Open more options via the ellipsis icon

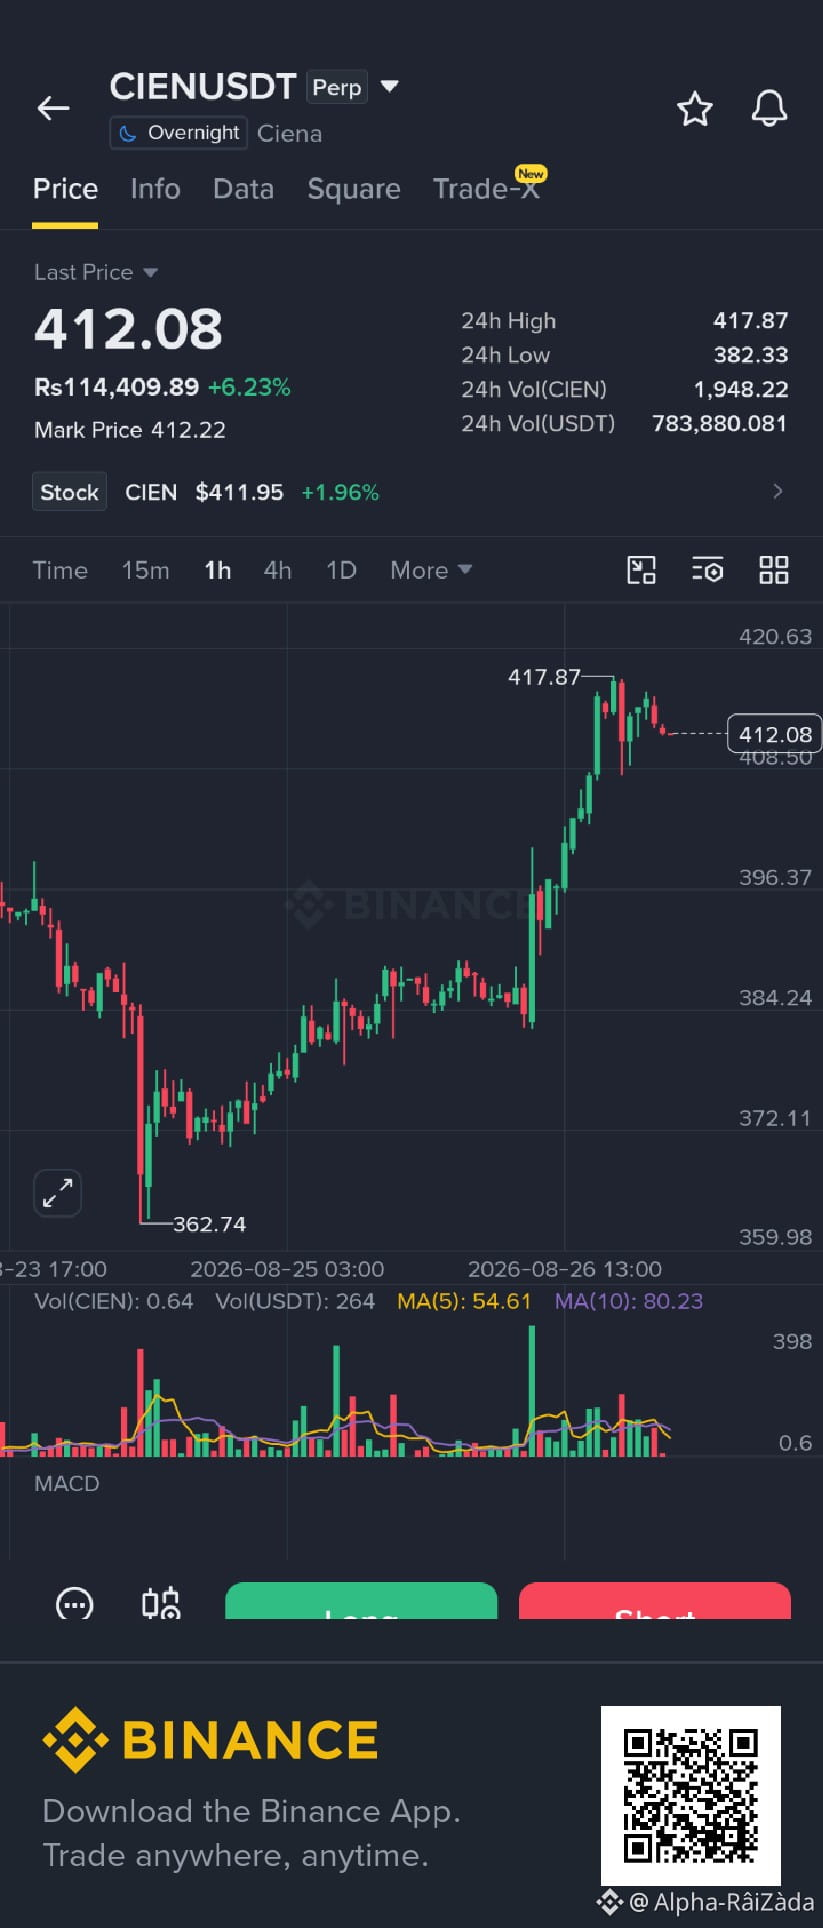75,1603
